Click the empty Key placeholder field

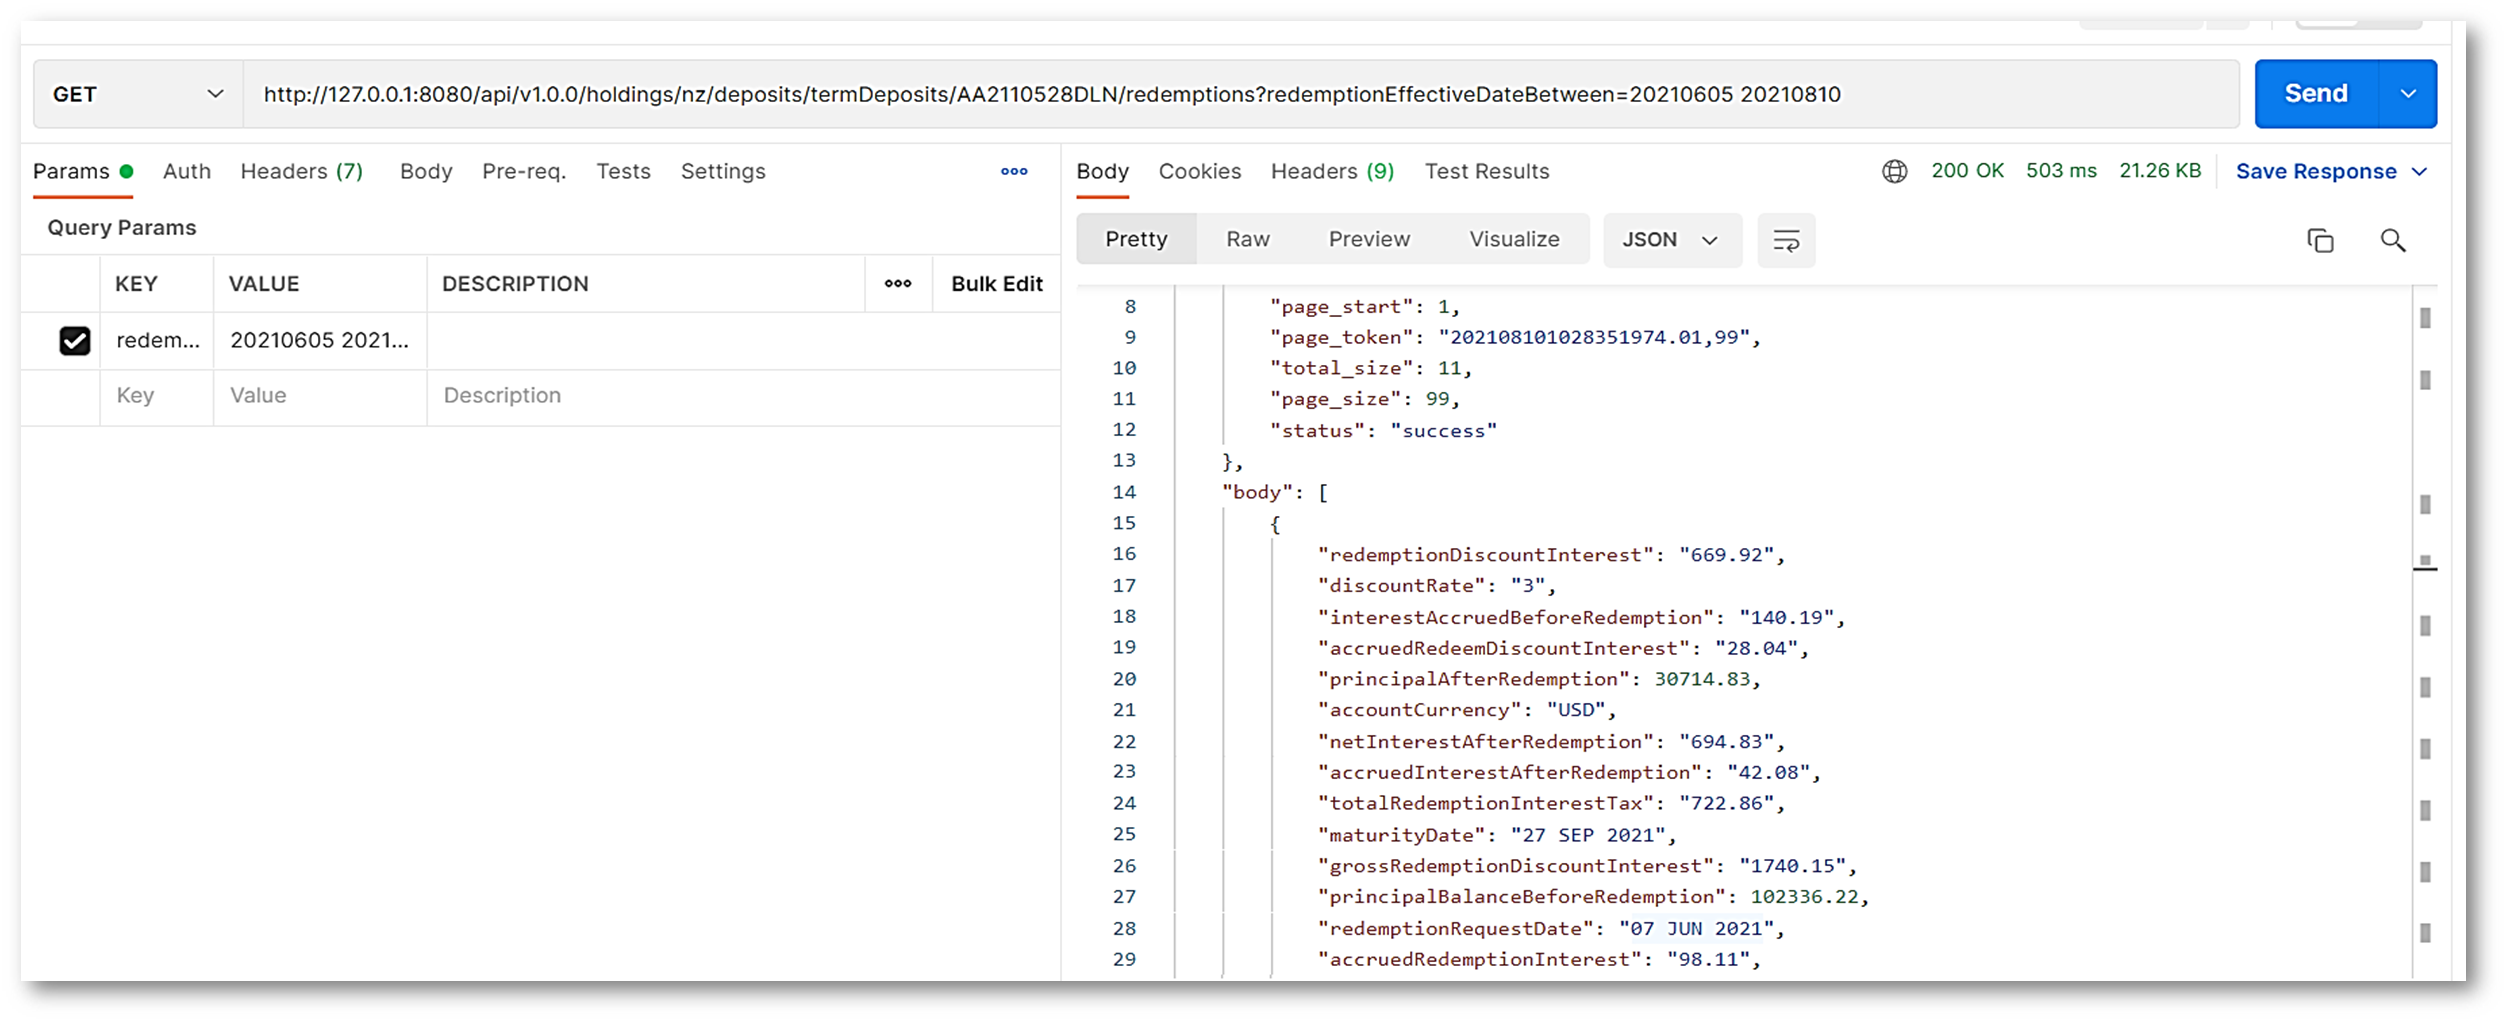pyautogui.click(x=156, y=396)
